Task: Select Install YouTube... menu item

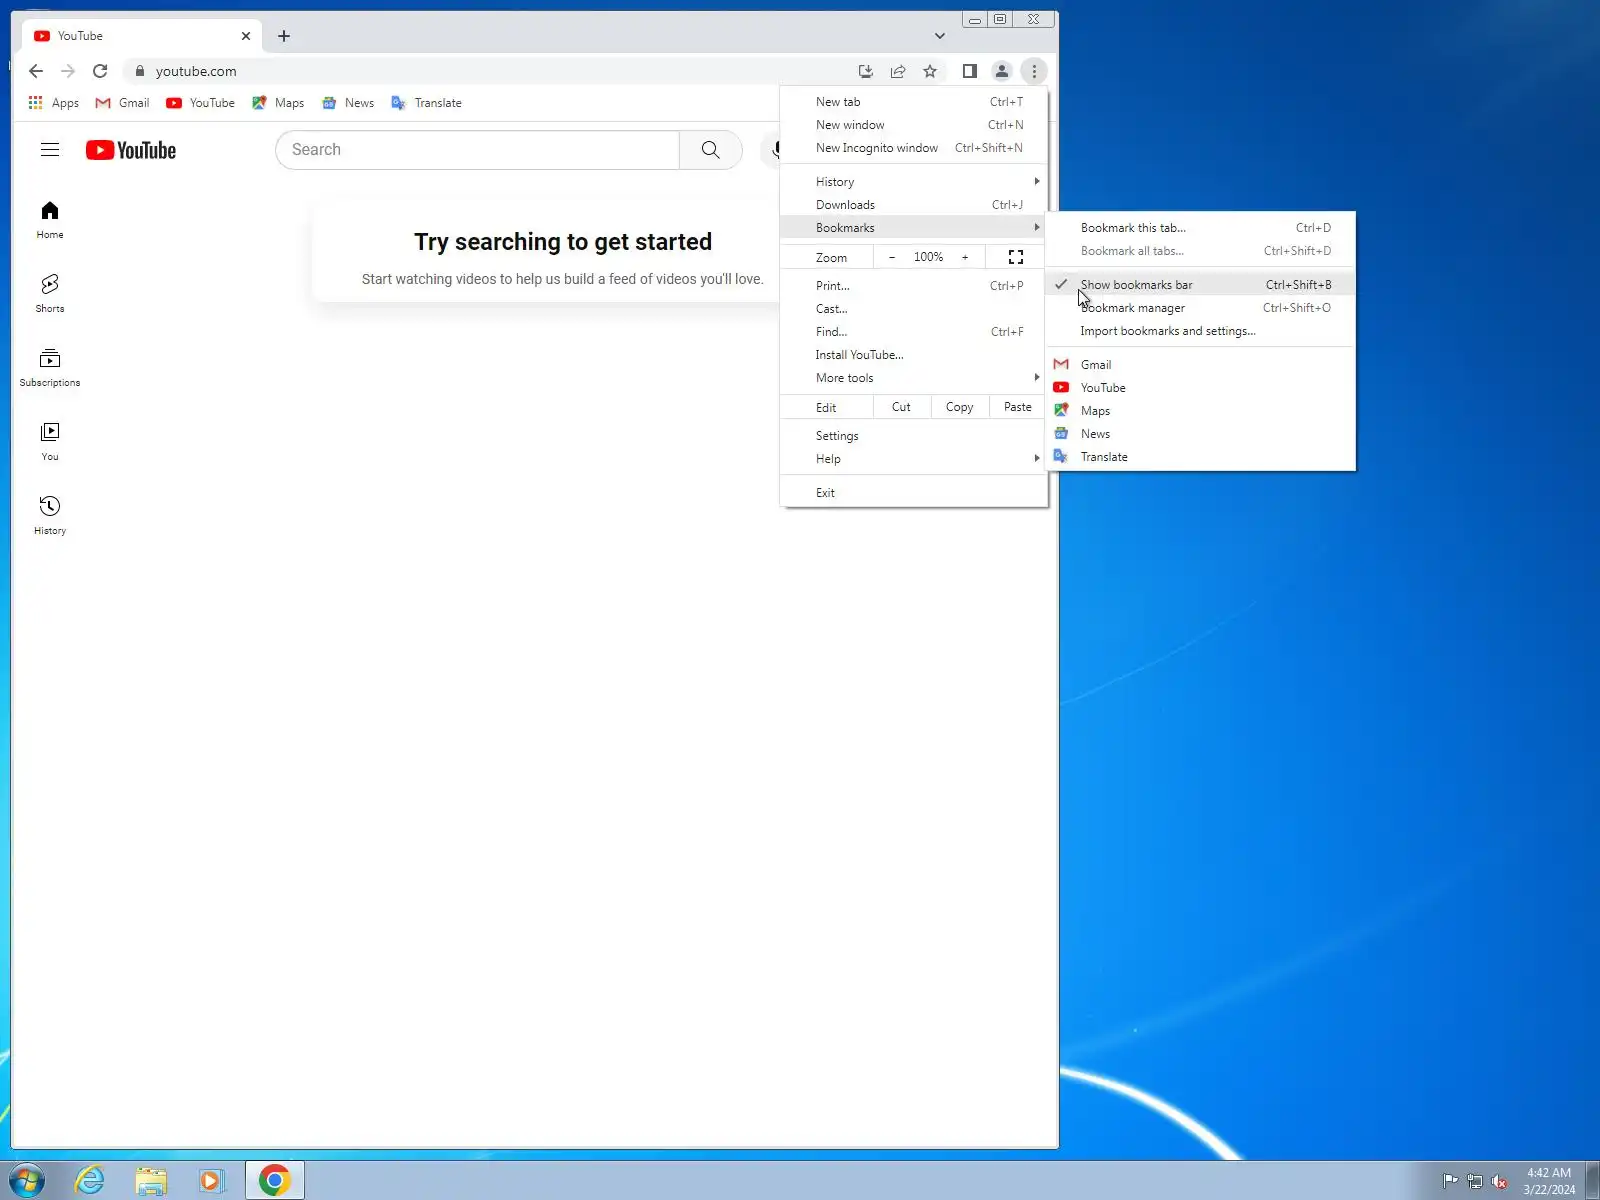Action: (914, 355)
